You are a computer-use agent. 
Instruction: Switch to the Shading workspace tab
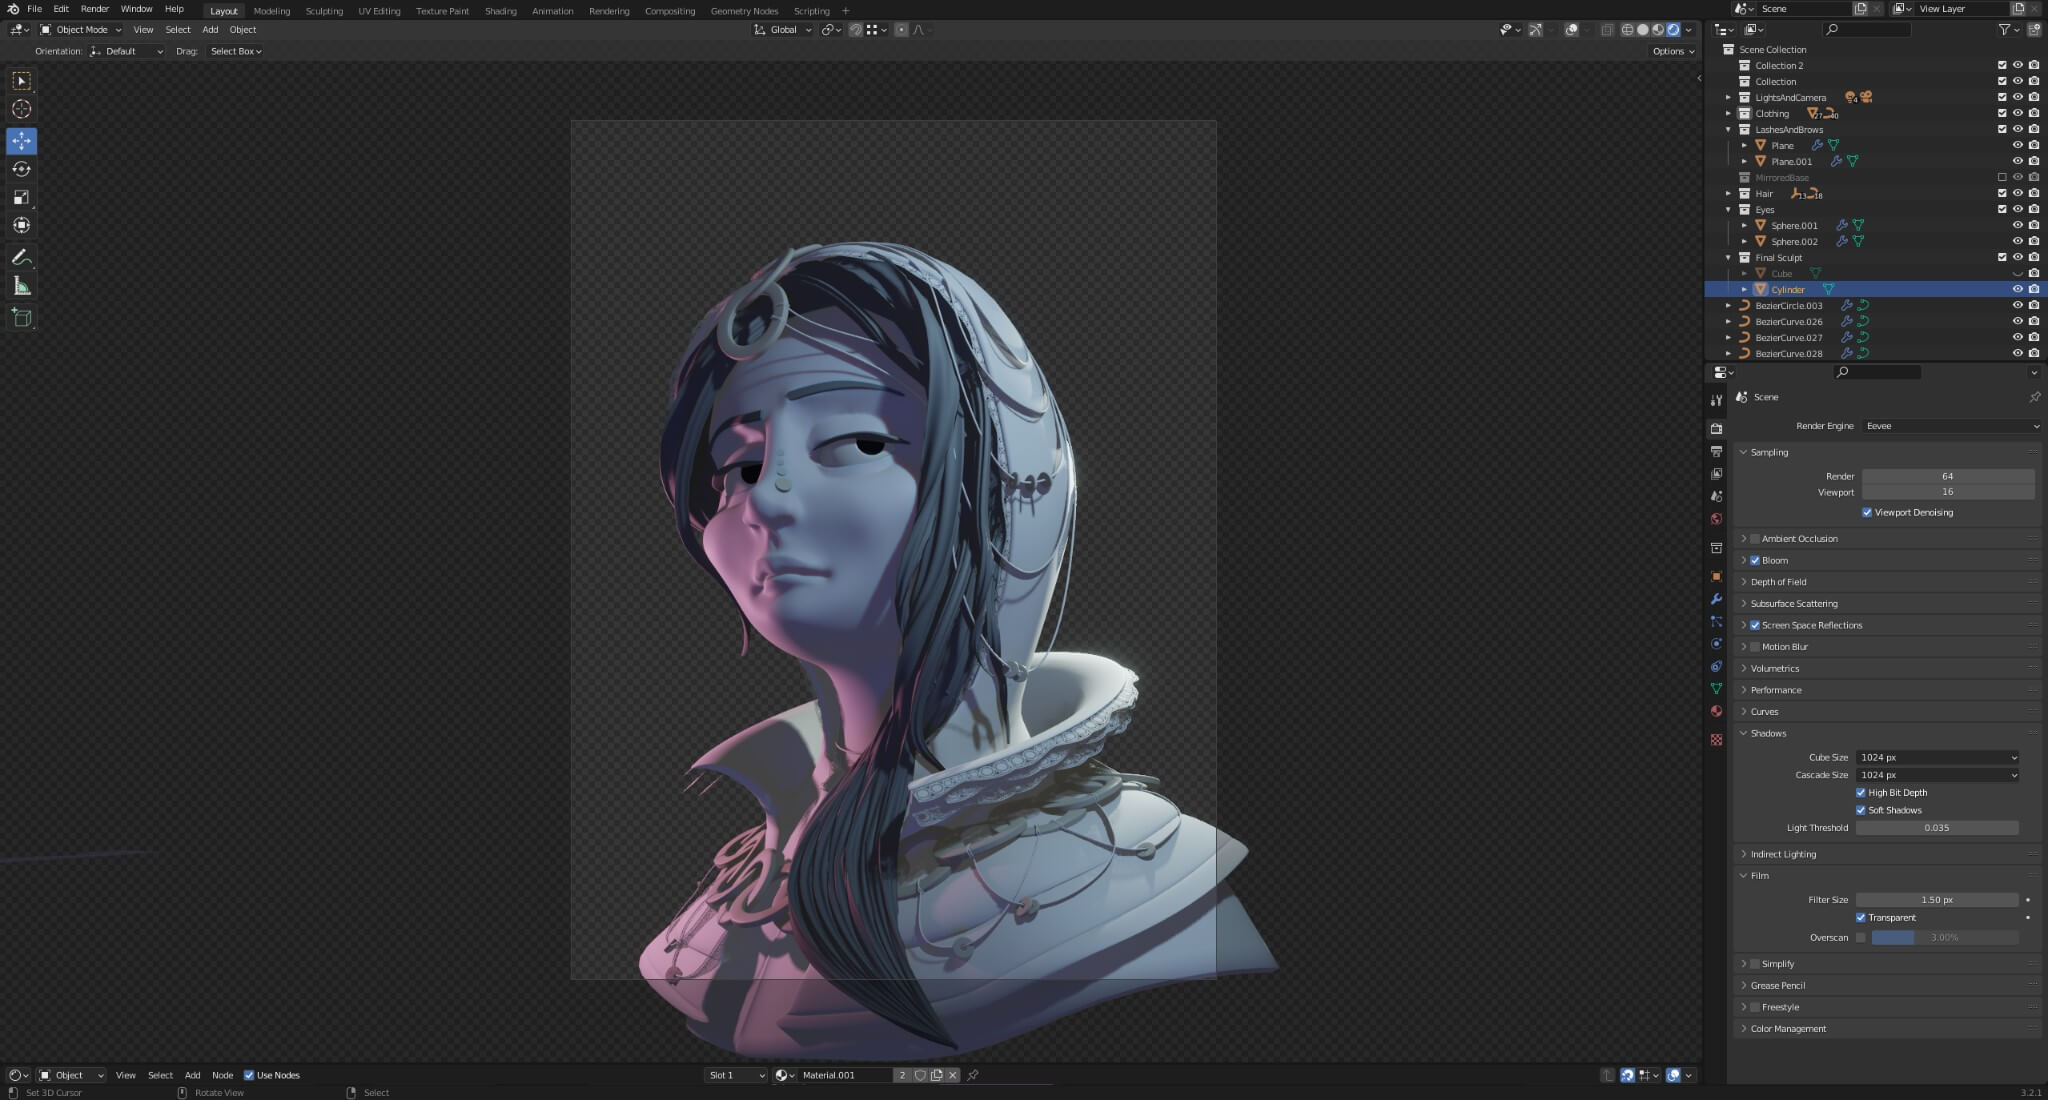coord(500,11)
